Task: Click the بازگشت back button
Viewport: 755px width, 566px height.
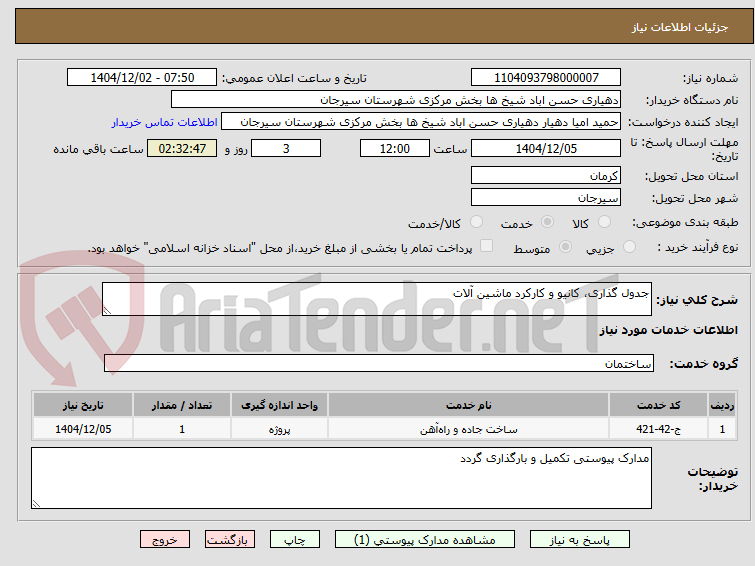Action: [230, 540]
